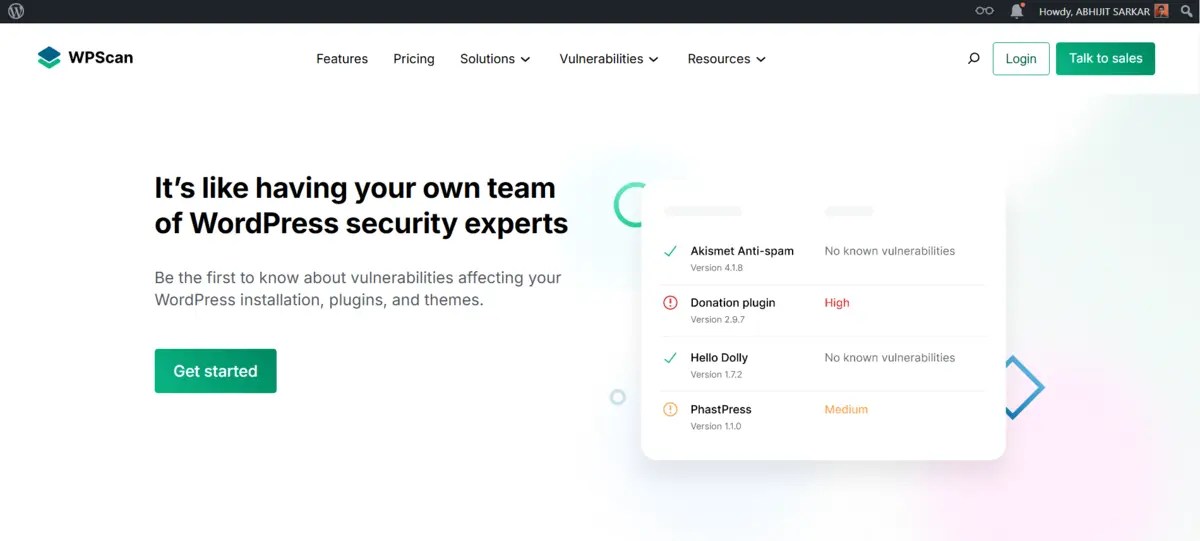The height and width of the screenshot is (541, 1200).
Task: Click Akismet's No known vulnerabilities text
Action: [x=890, y=251]
